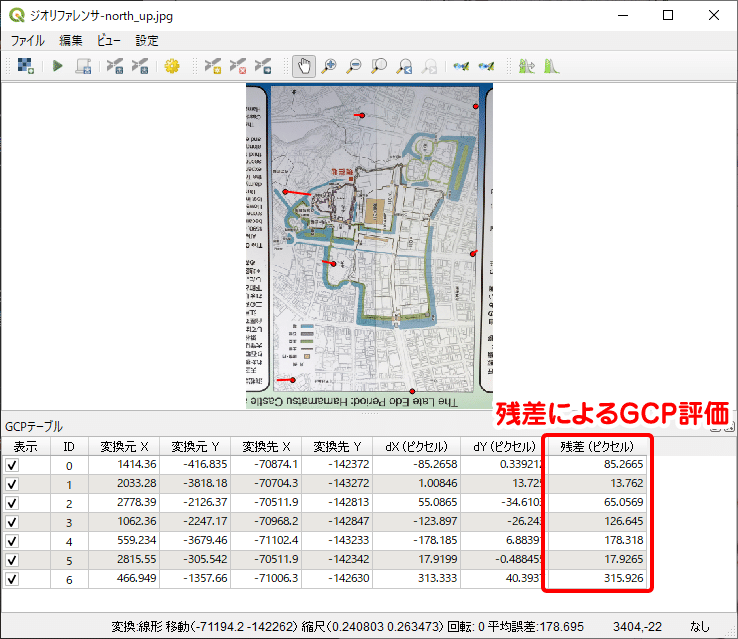Select ID cell 6 in GCP table

coord(69,579)
